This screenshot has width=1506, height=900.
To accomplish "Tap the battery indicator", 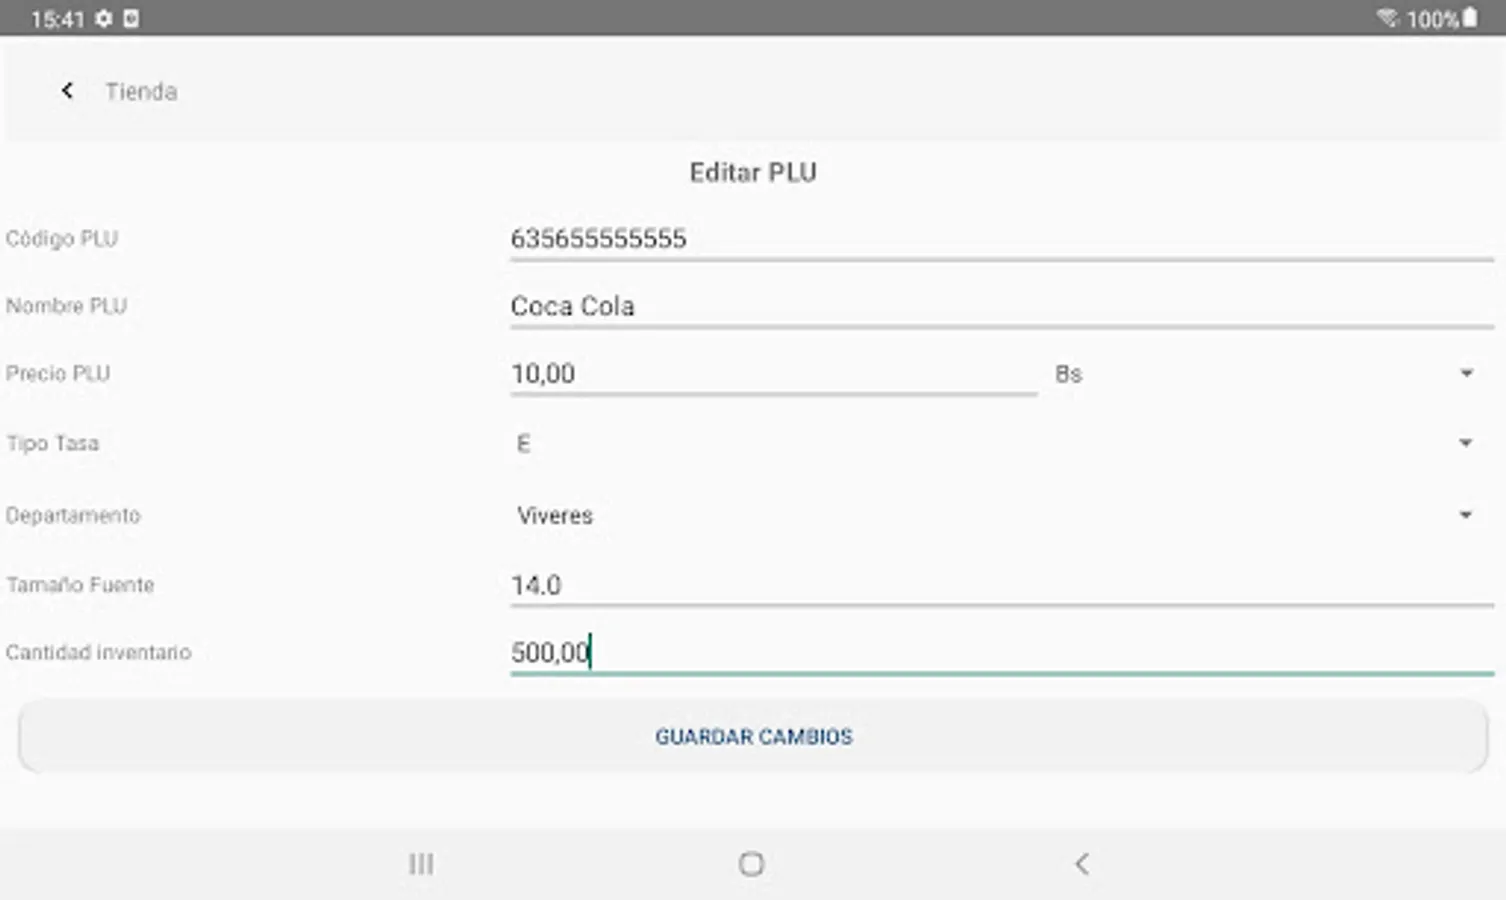I will [1471, 17].
